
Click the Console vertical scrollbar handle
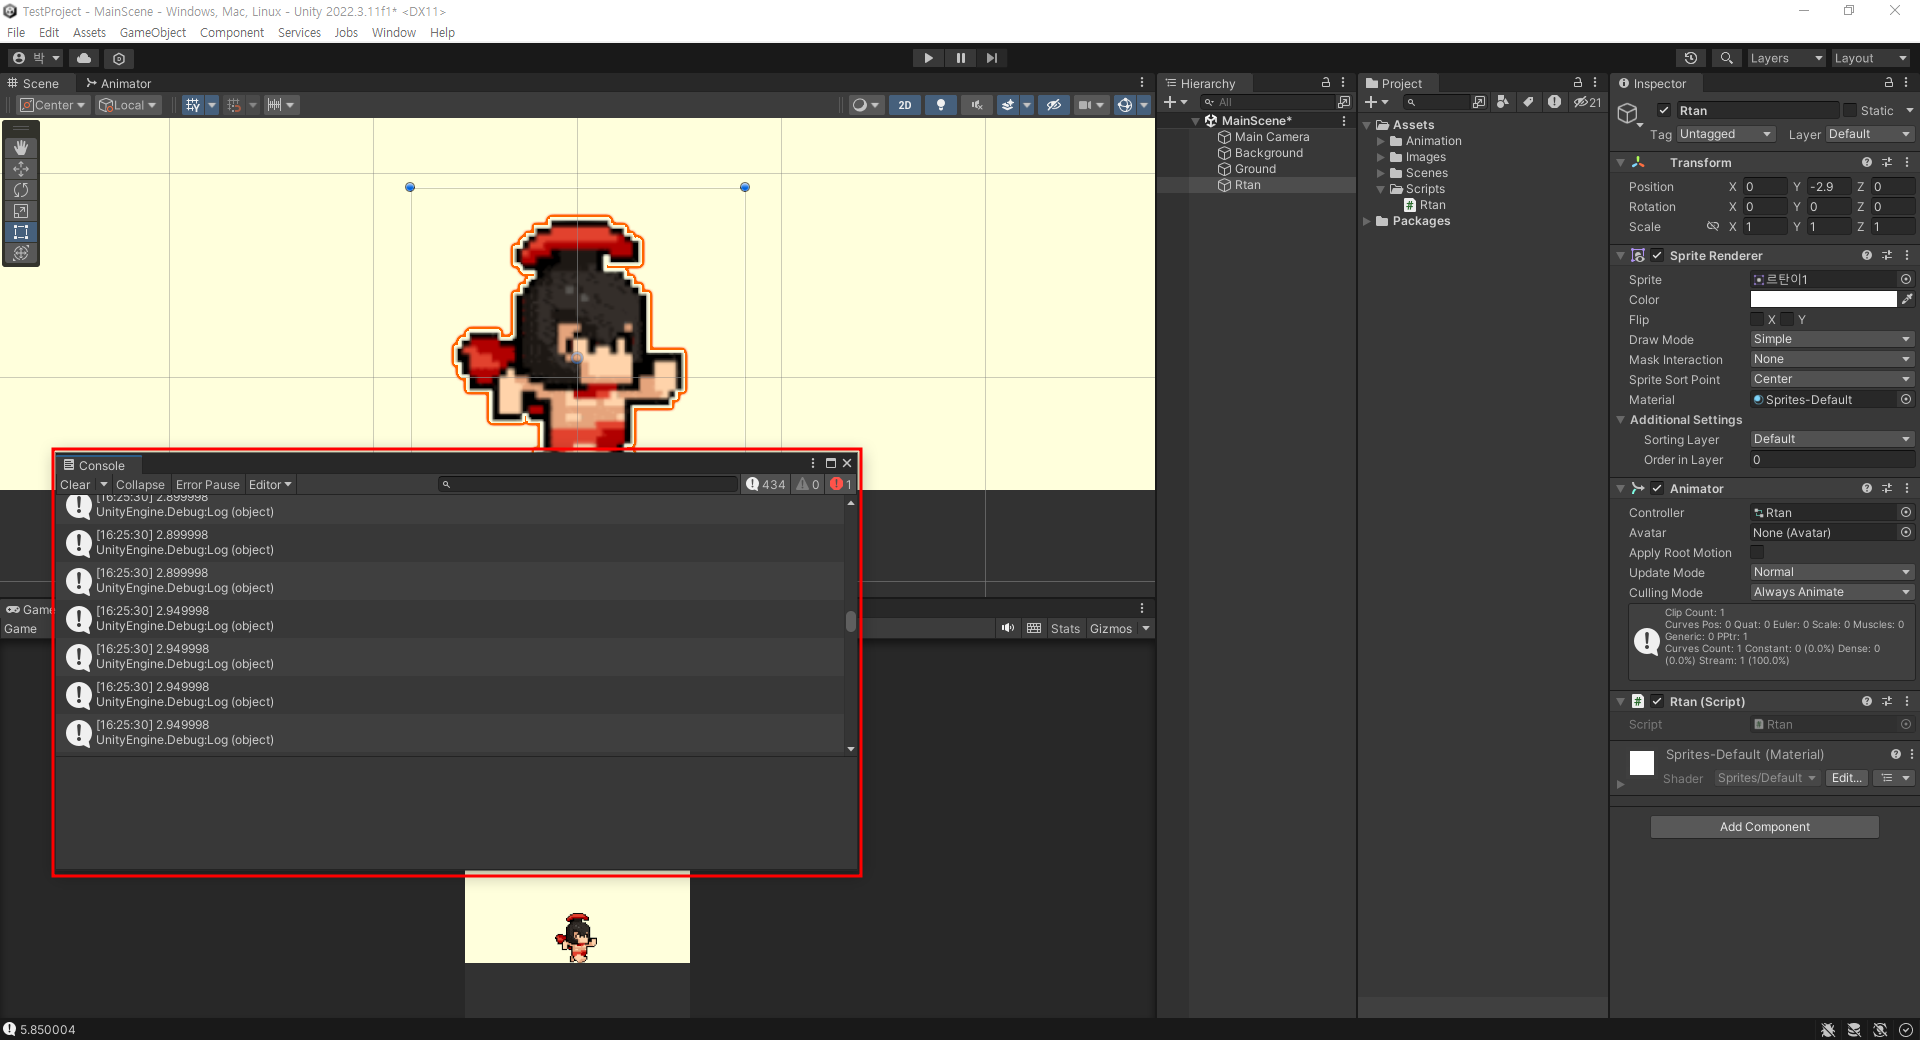point(851,621)
